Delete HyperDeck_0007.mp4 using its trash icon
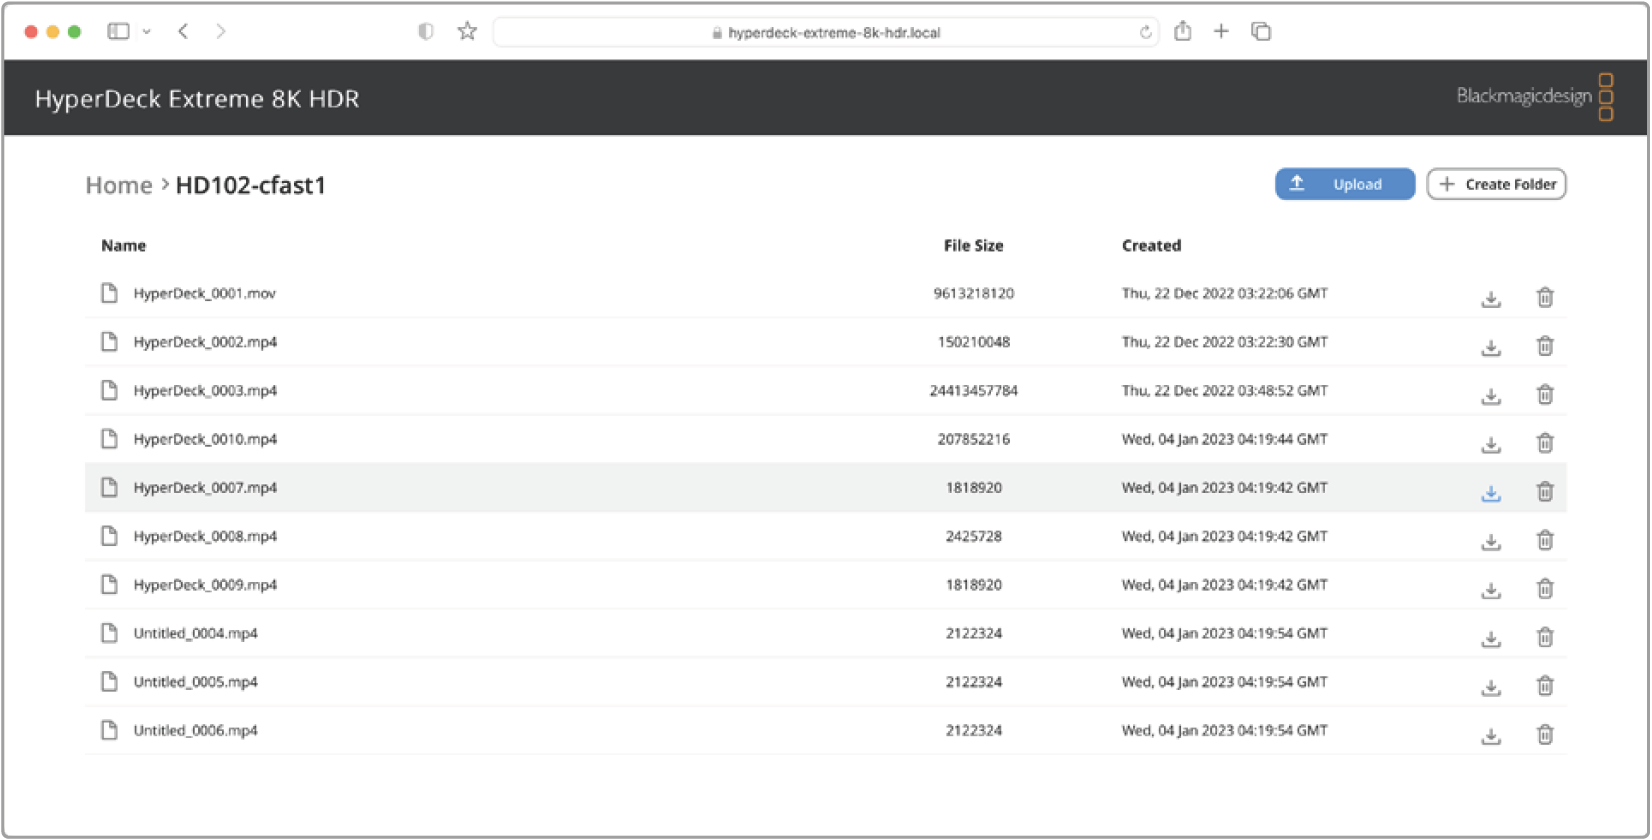Viewport: 1652px width, 840px height. point(1545,492)
